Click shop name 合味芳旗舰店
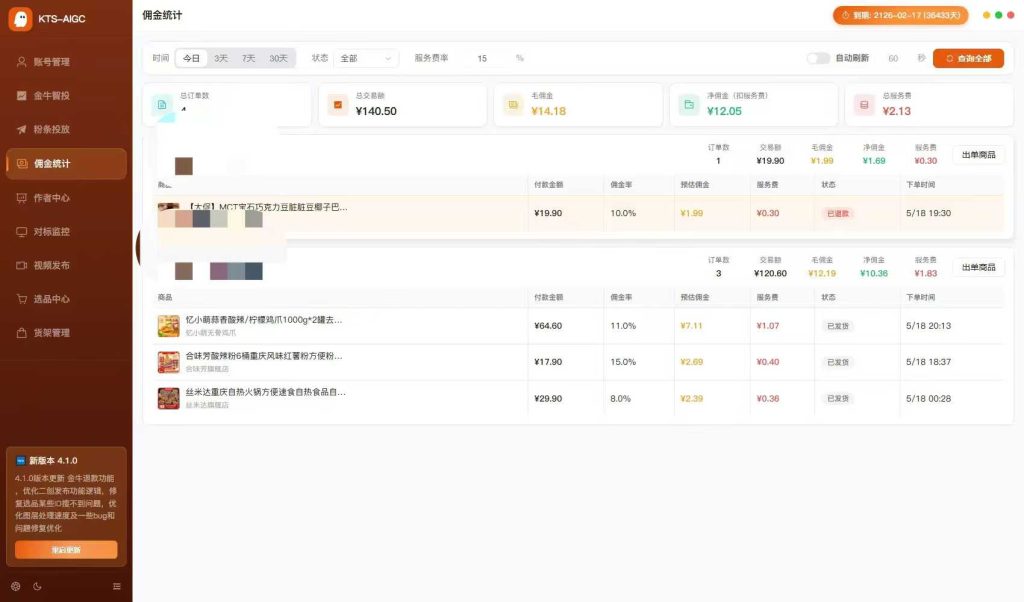 [x=207, y=369]
